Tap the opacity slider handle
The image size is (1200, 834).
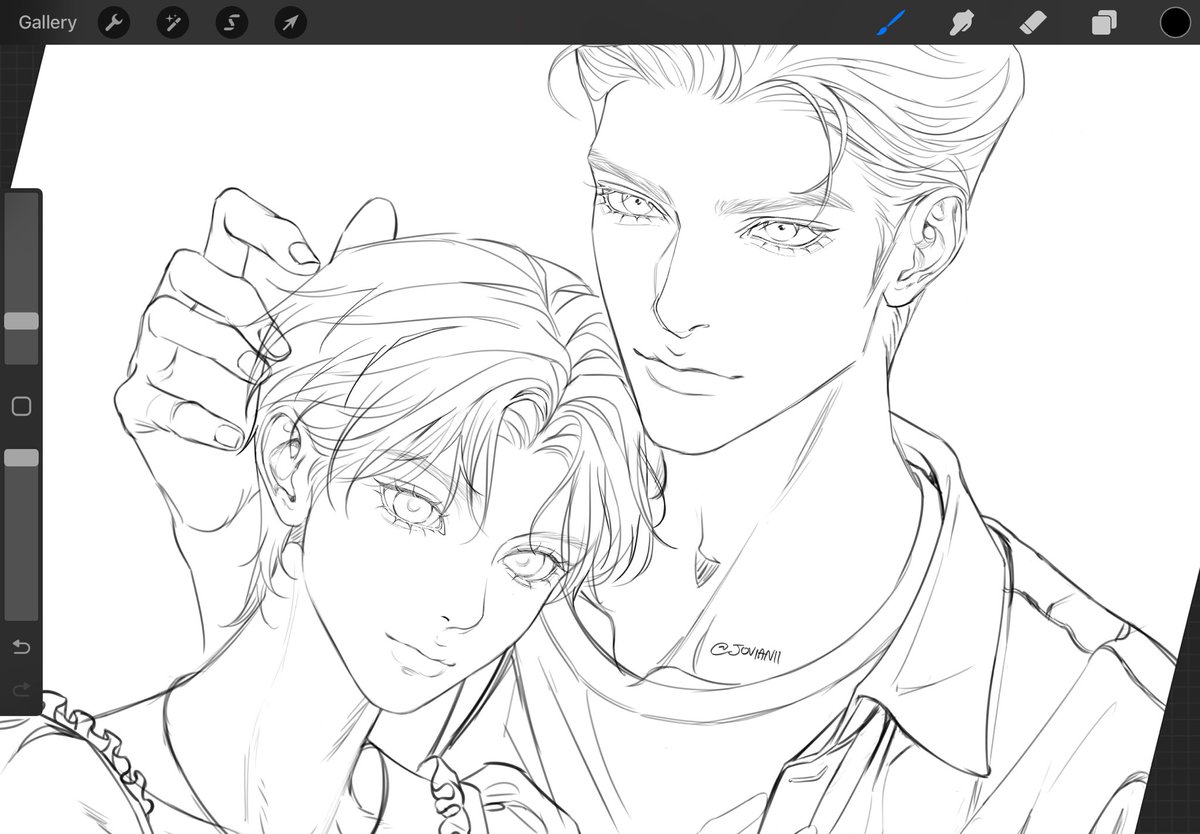pyautogui.click(x=20, y=458)
